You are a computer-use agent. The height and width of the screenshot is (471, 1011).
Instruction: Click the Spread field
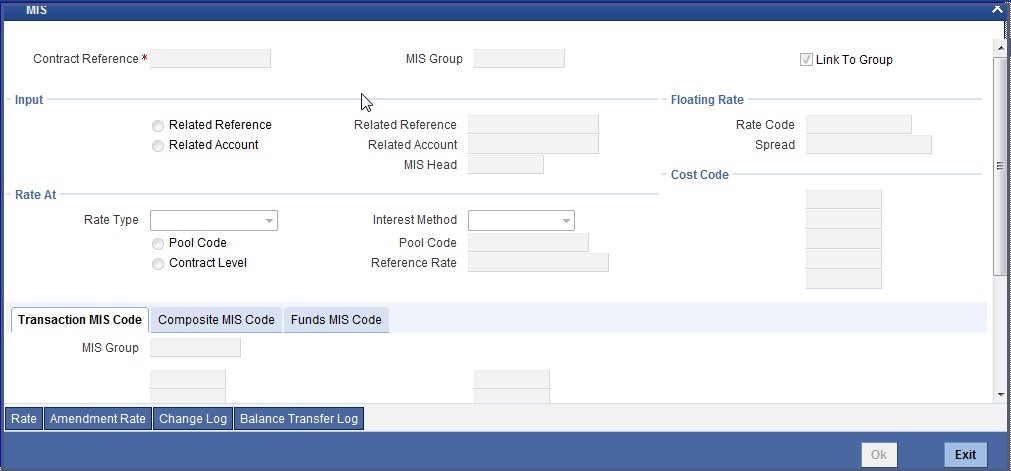pos(869,145)
